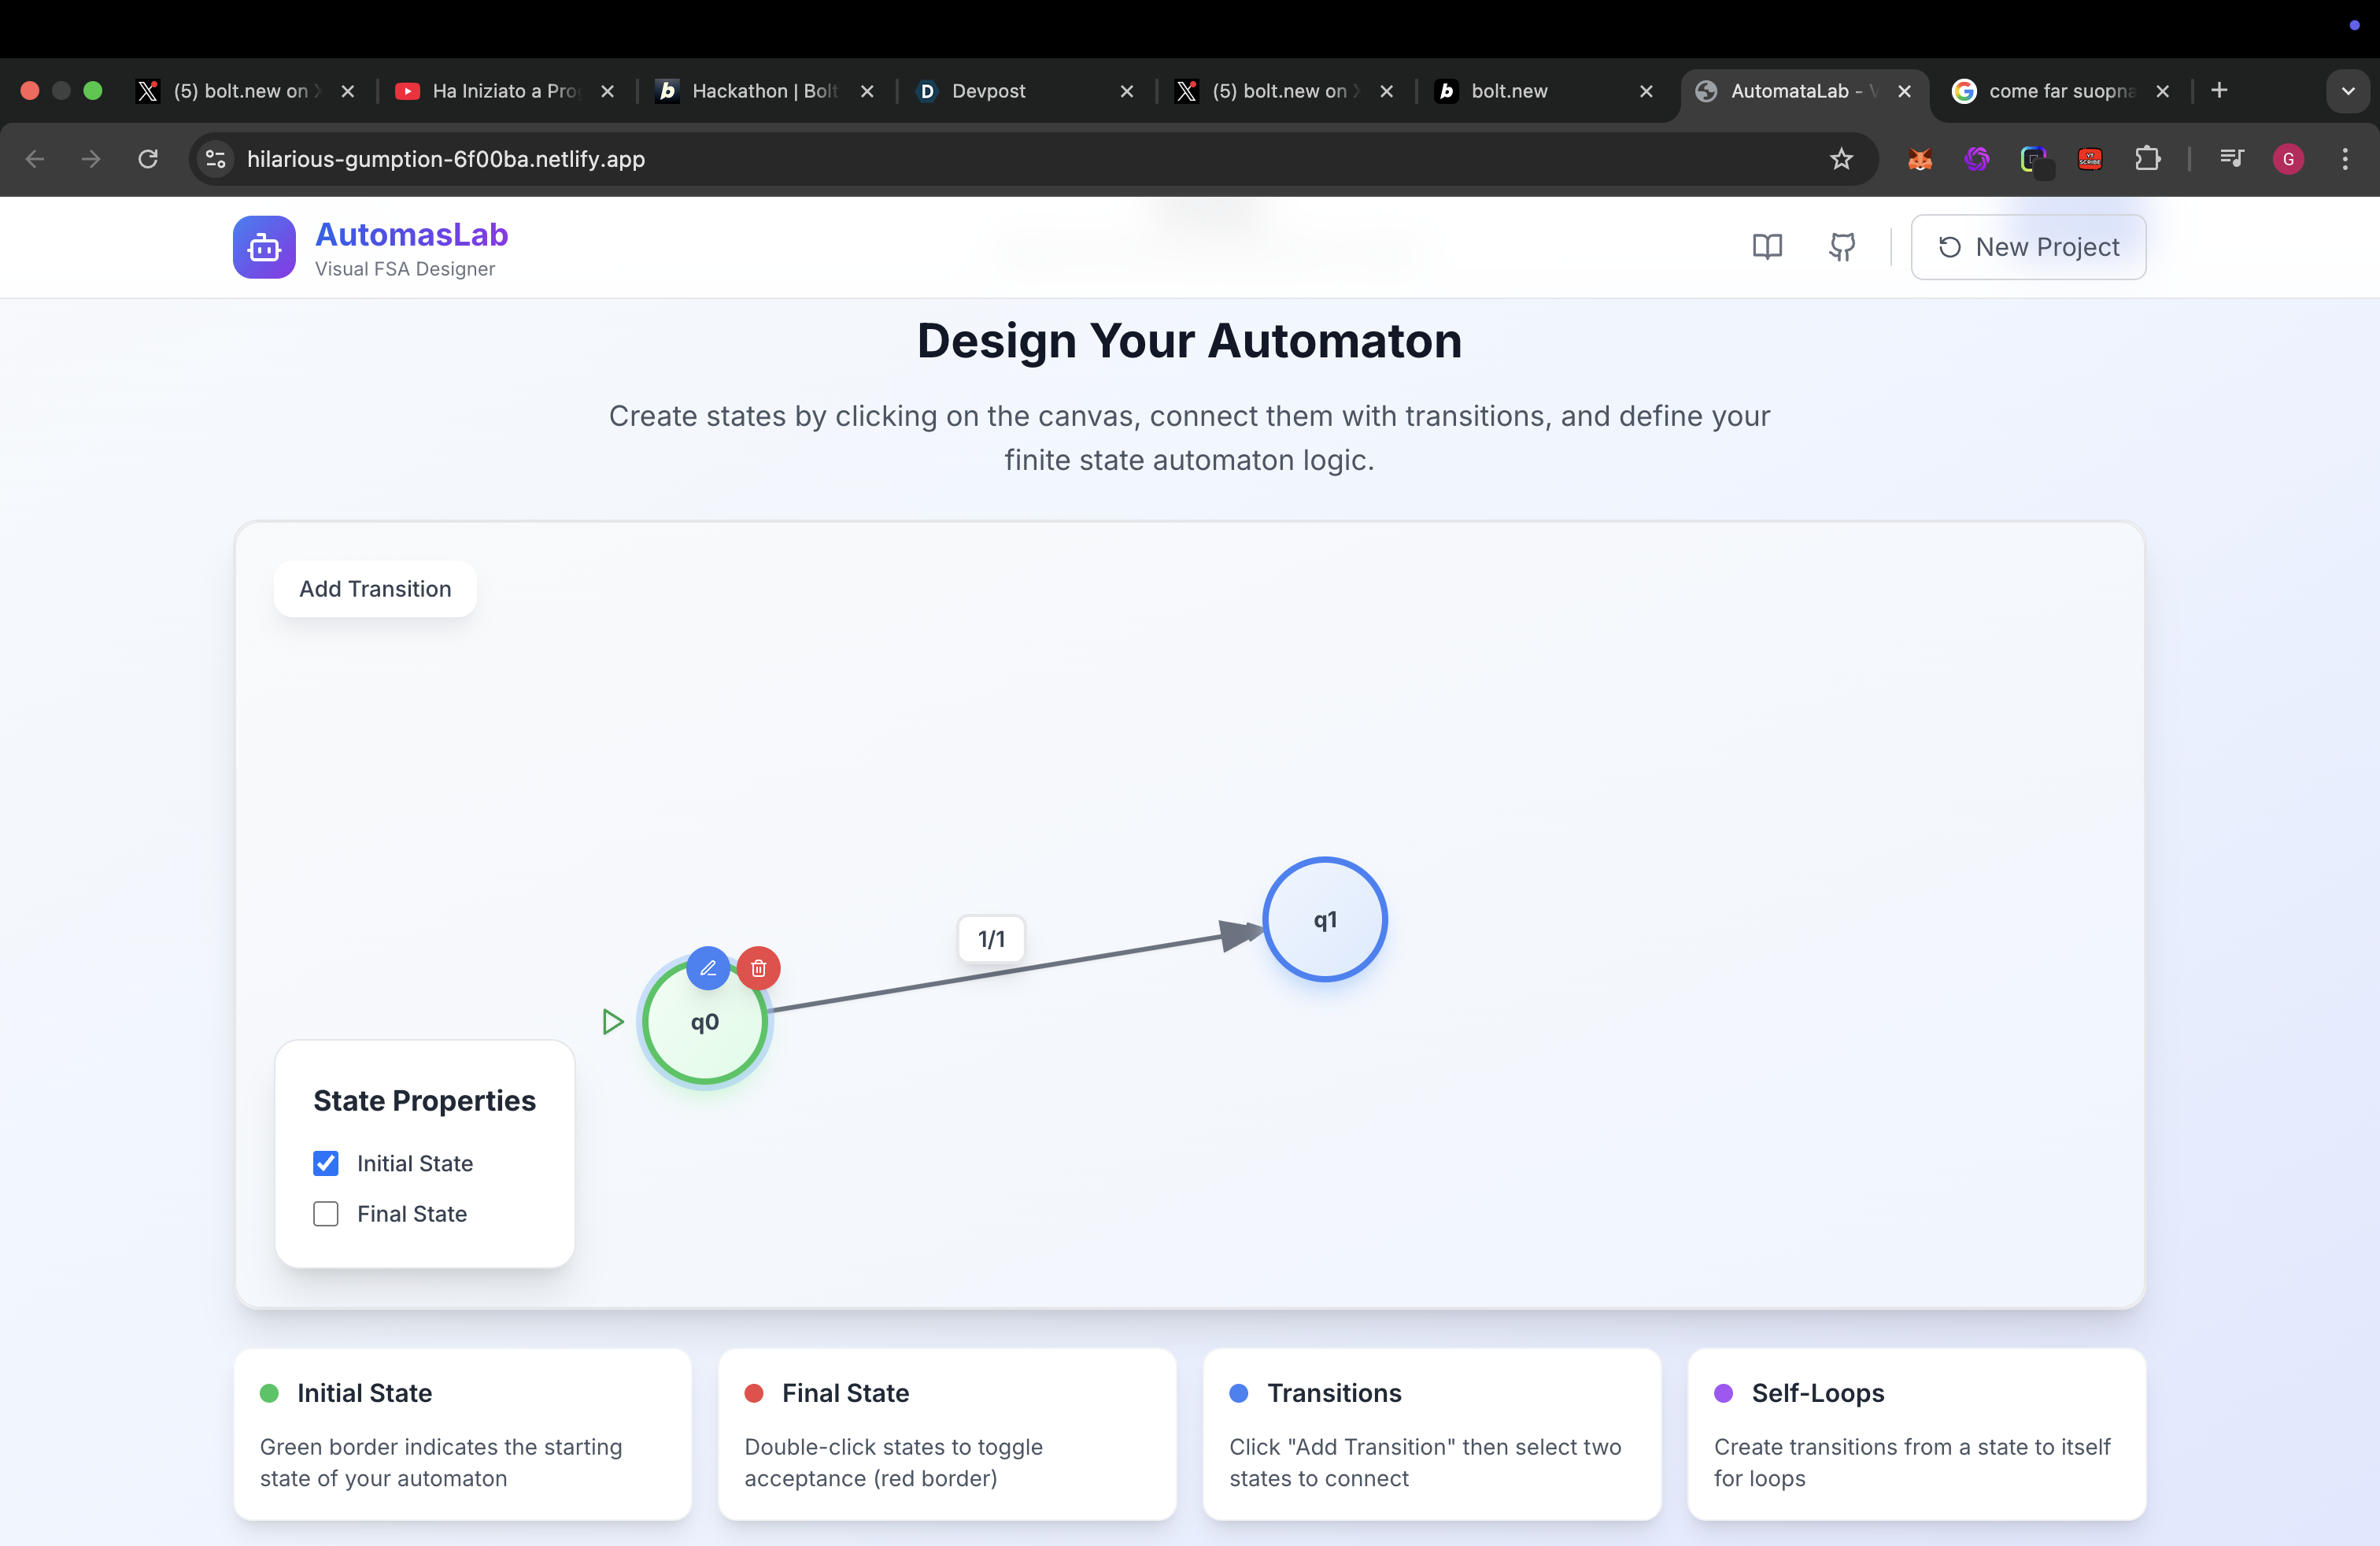2380x1546 pixels.
Task: Open the tab search chevron menu
Action: (x=2349, y=90)
